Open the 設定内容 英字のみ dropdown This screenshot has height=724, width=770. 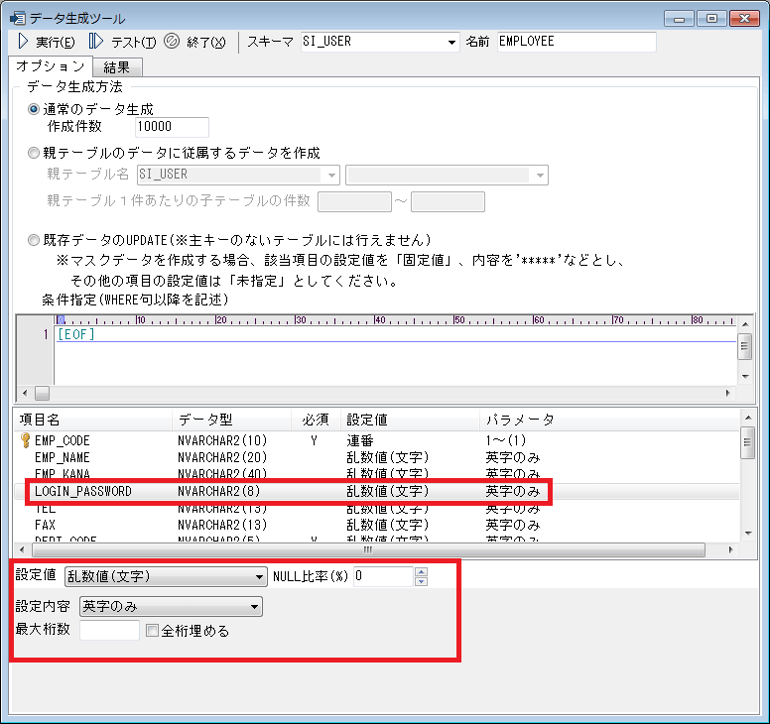coord(256,606)
